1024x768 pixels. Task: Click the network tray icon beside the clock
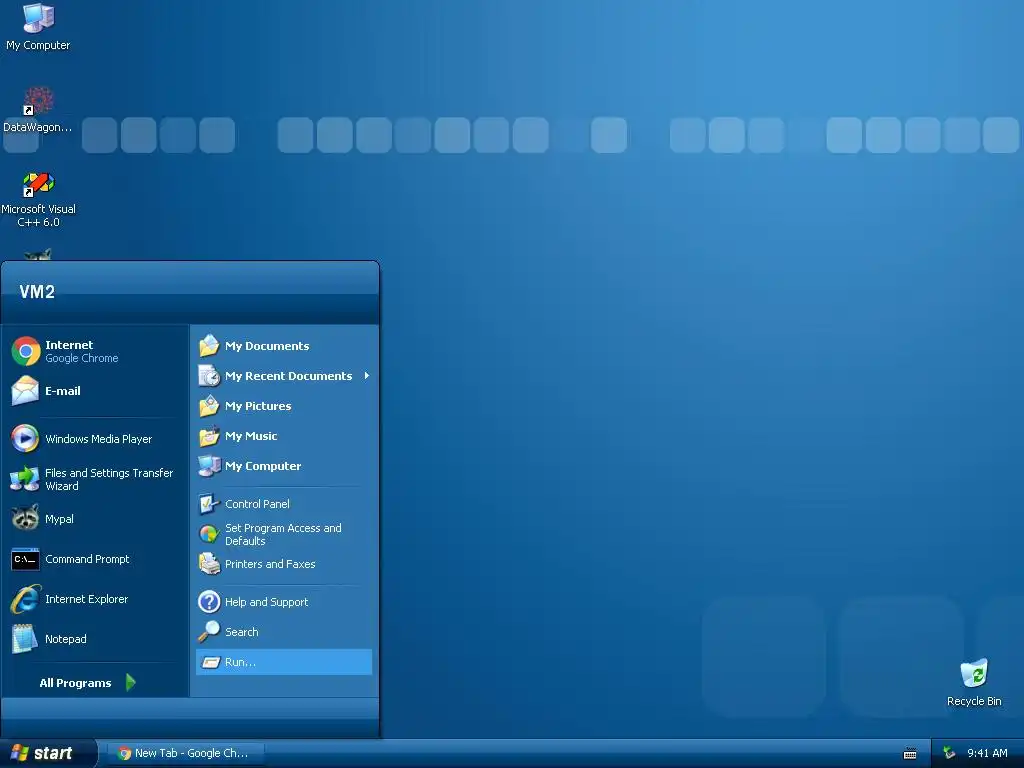(x=949, y=753)
